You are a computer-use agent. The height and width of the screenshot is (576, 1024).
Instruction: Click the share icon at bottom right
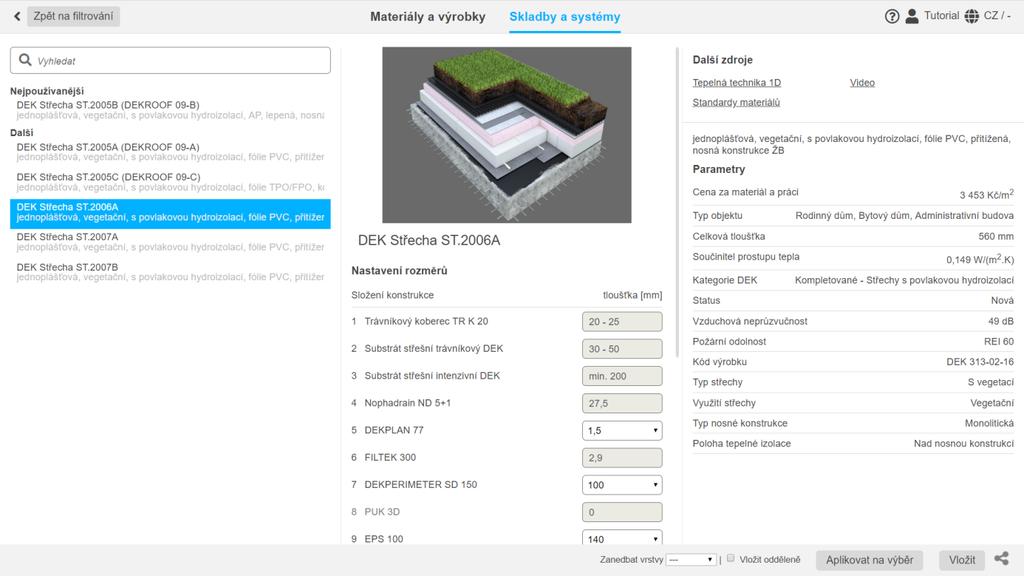coord(1001,558)
